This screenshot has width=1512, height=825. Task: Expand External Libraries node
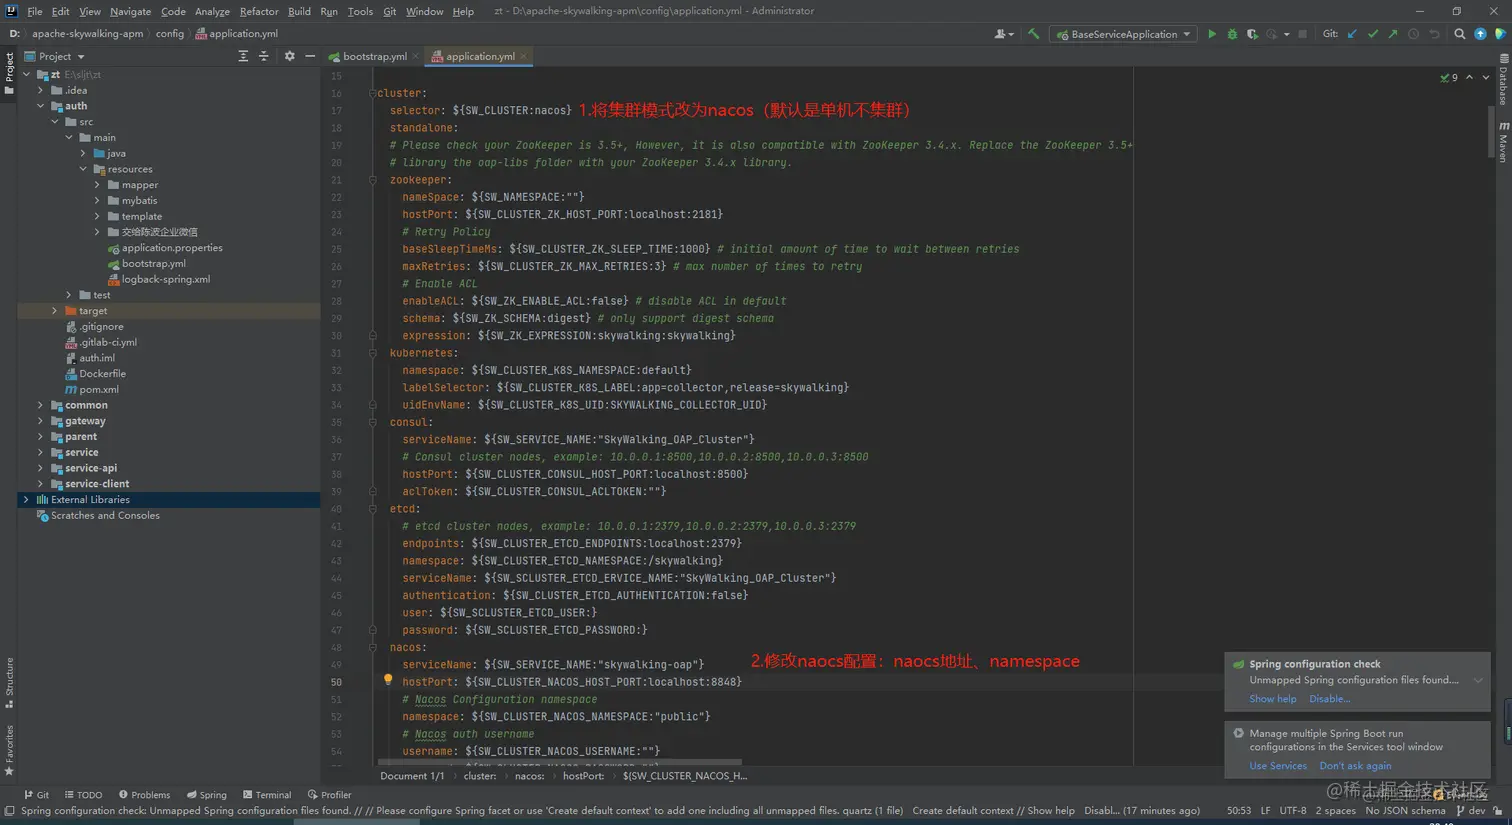pos(27,499)
